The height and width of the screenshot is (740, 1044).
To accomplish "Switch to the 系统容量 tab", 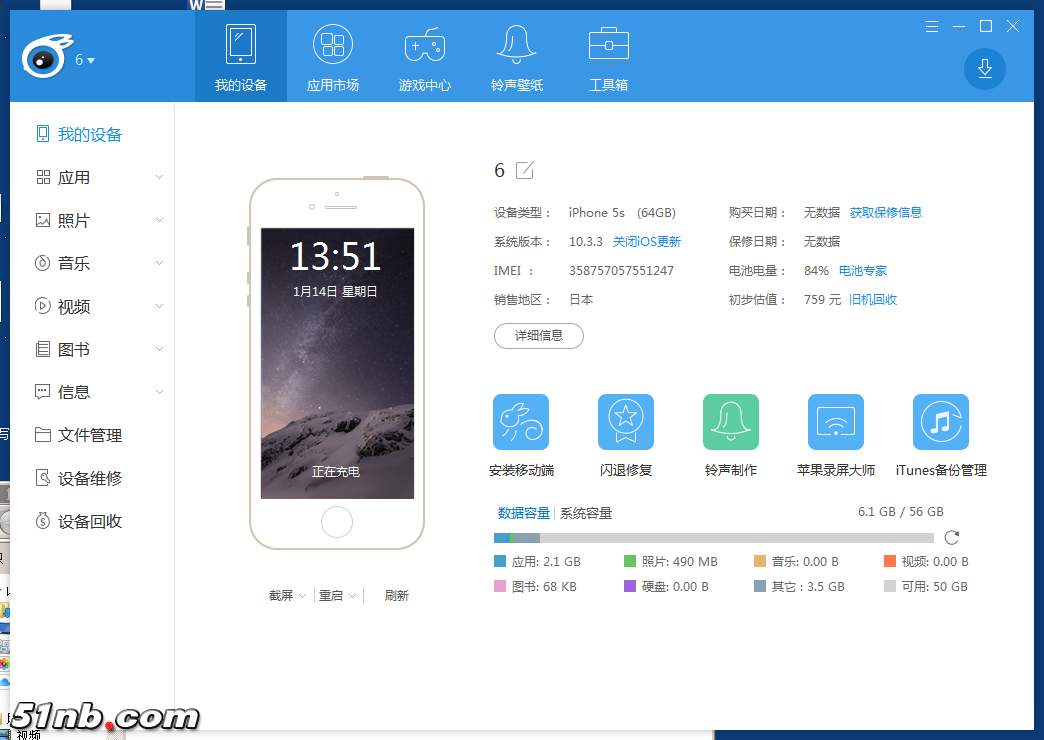I will pyautogui.click(x=586, y=513).
